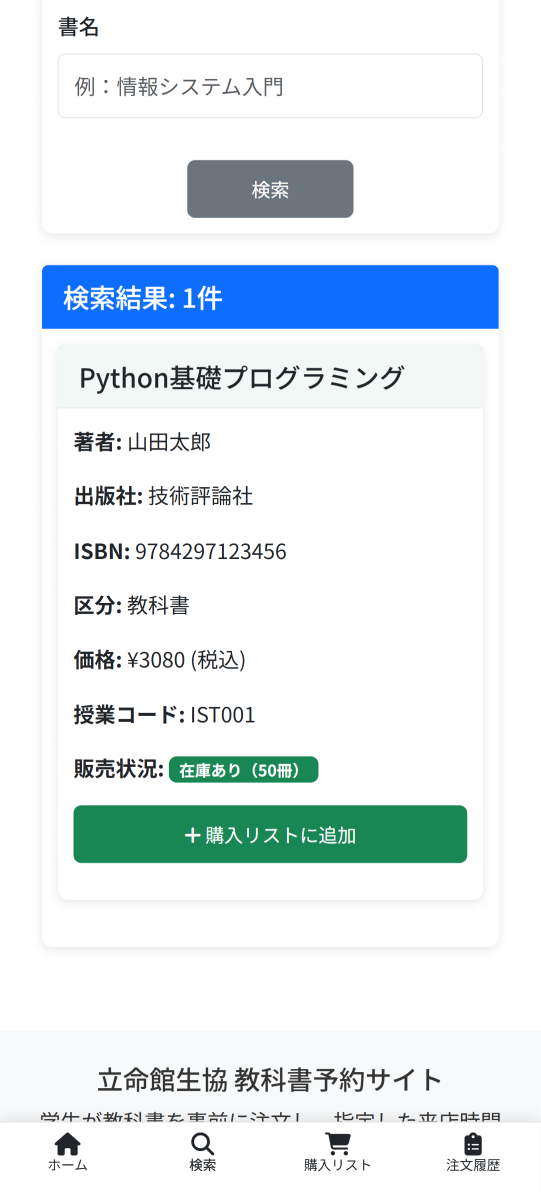
Task: Click the price ¥3080 (税込) text
Action: (x=186, y=660)
